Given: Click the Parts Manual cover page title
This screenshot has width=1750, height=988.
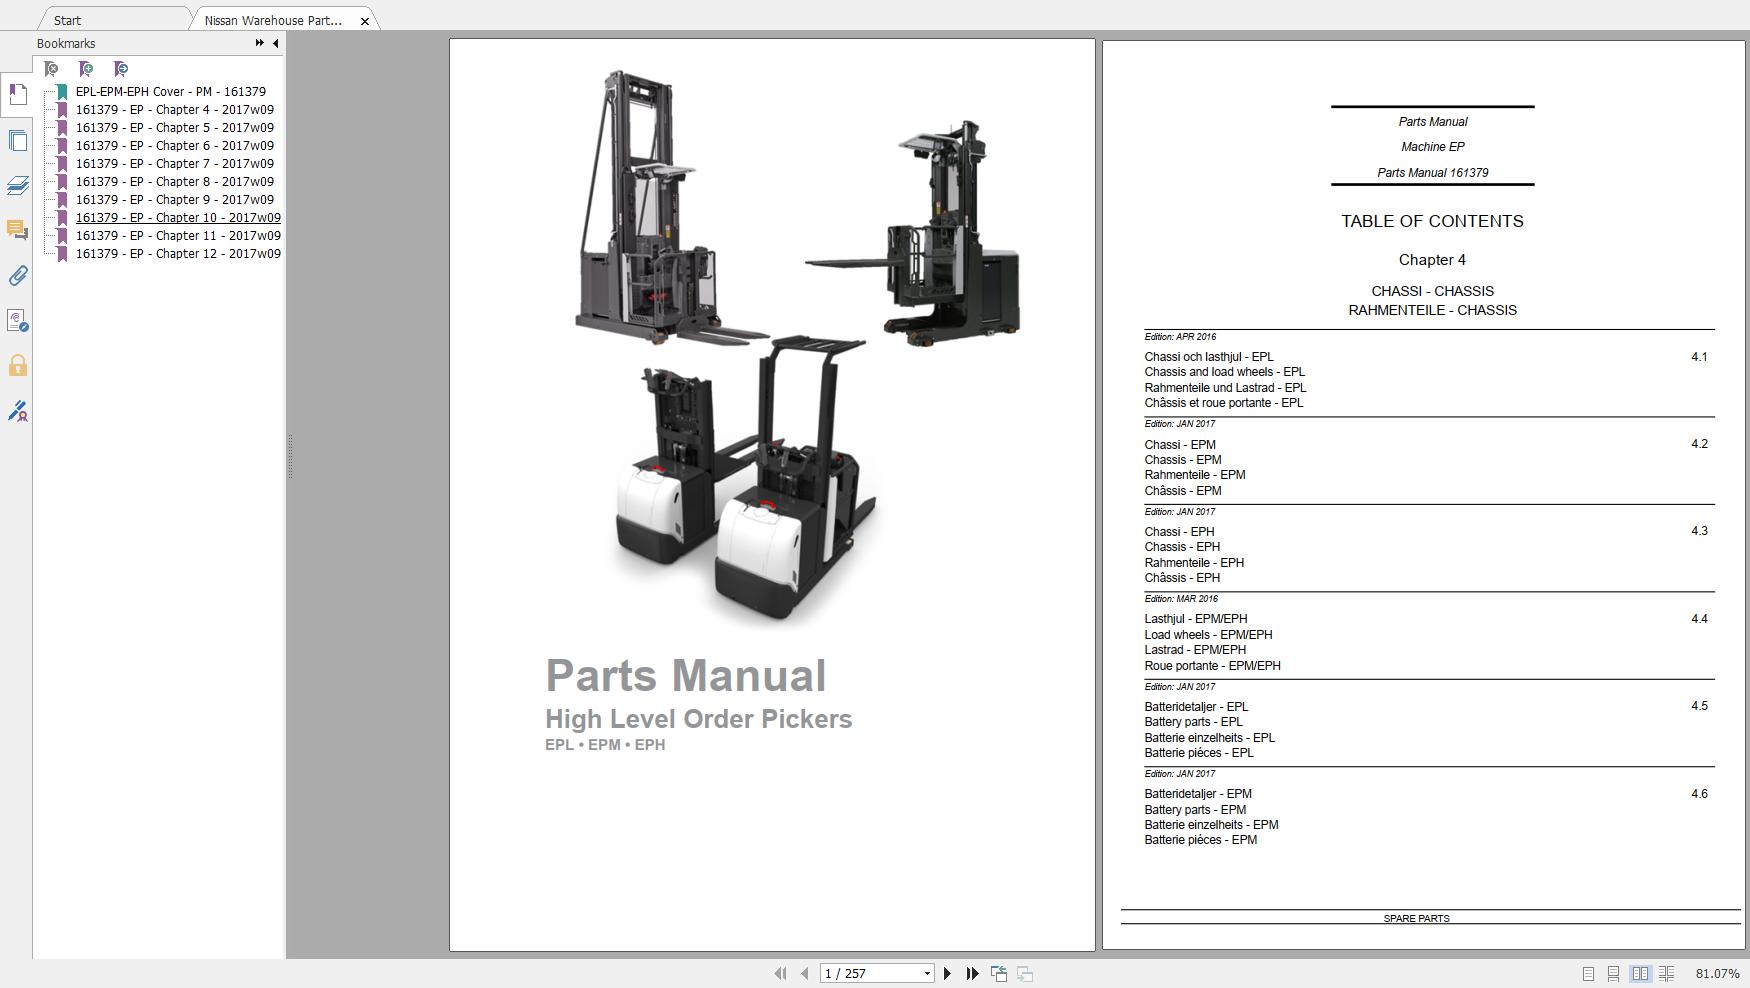Looking at the screenshot, I should pos(686,676).
